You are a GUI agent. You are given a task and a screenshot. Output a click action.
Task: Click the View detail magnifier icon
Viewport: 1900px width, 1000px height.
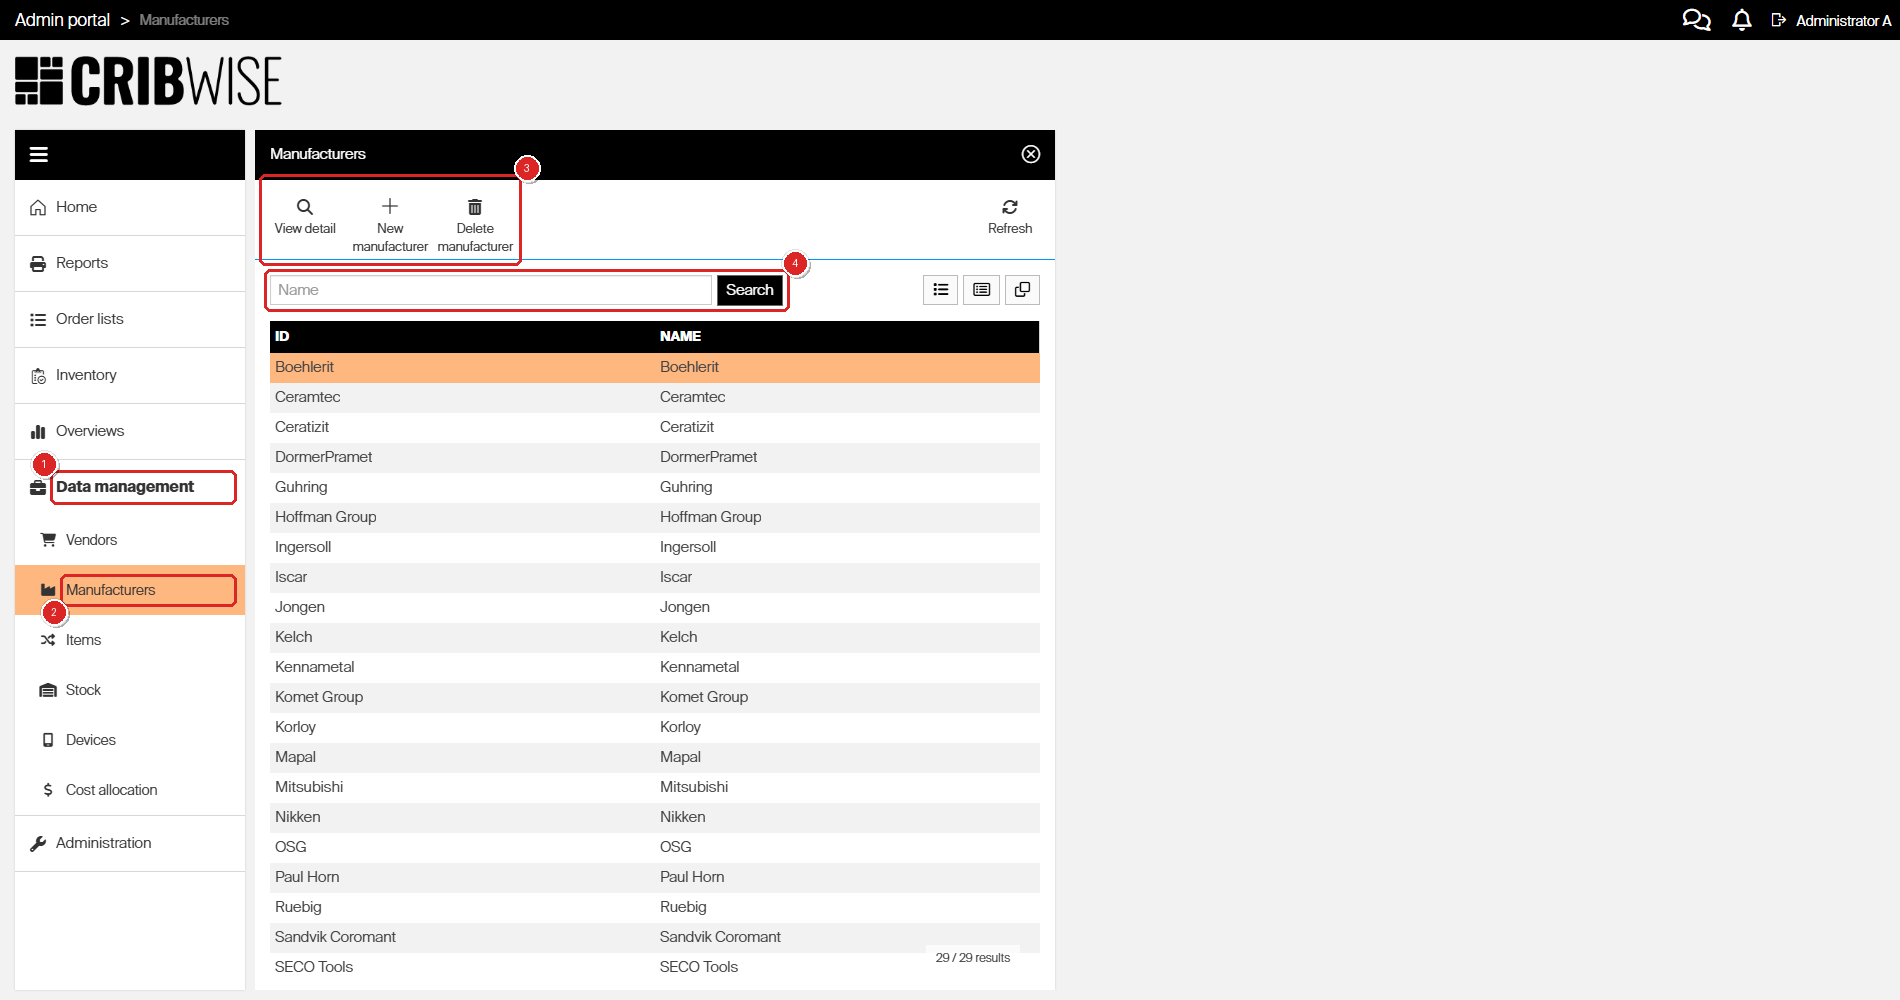[305, 207]
